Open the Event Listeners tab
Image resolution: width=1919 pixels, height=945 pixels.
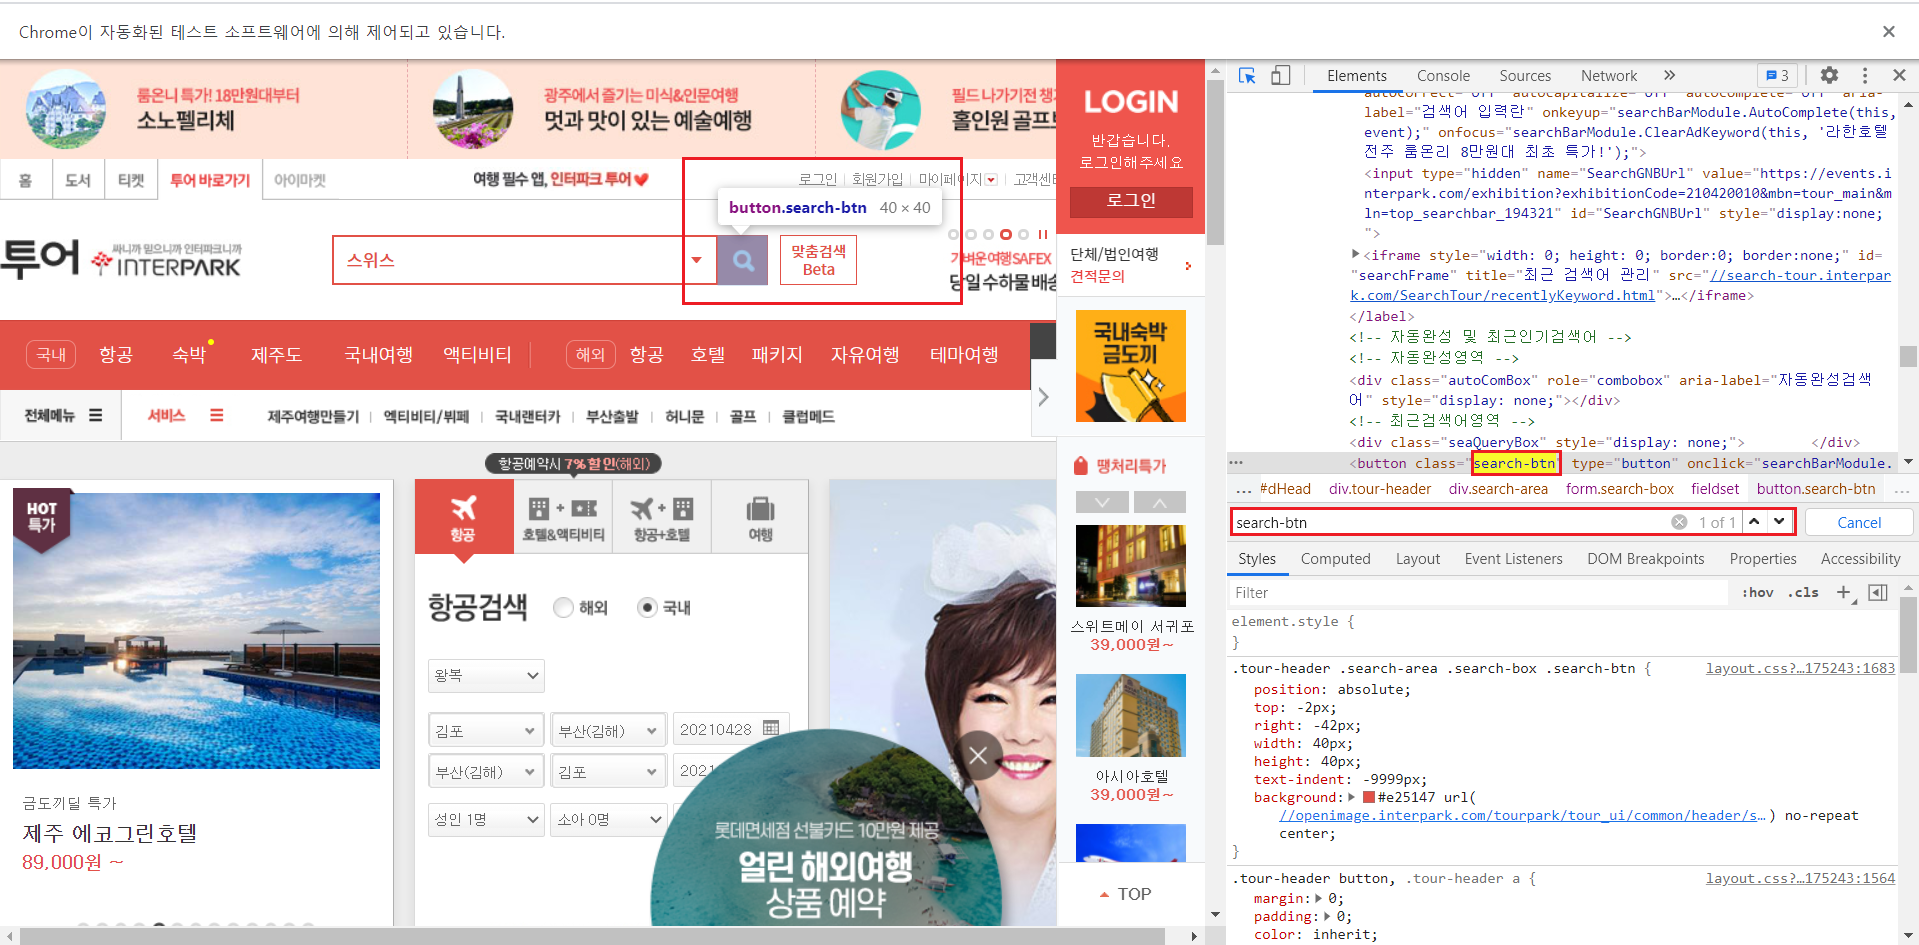(x=1513, y=559)
